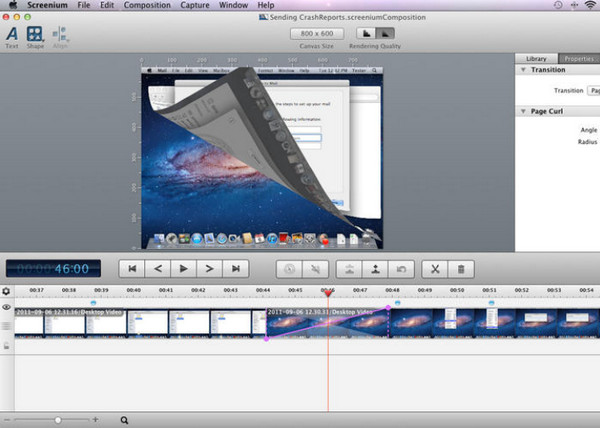Toggle track visibility eye icon

point(6,309)
